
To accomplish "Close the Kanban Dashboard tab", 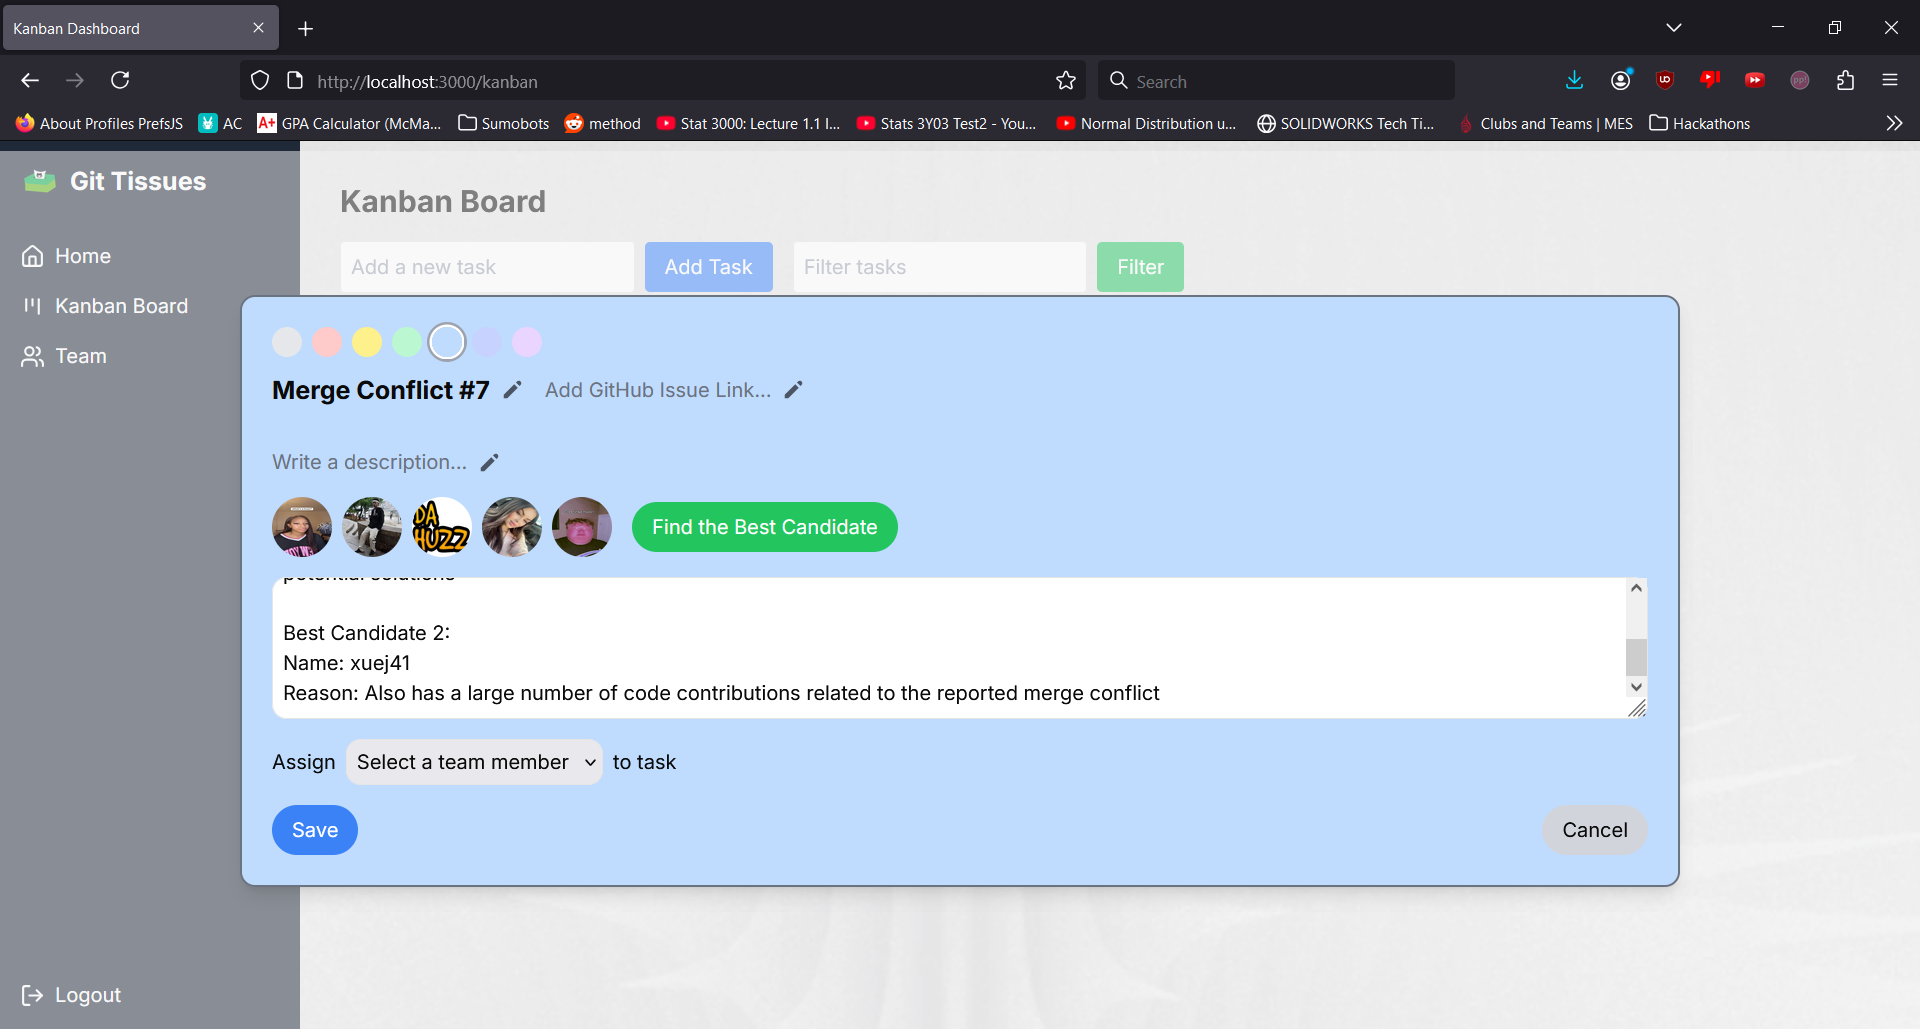I will pyautogui.click(x=258, y=28).
